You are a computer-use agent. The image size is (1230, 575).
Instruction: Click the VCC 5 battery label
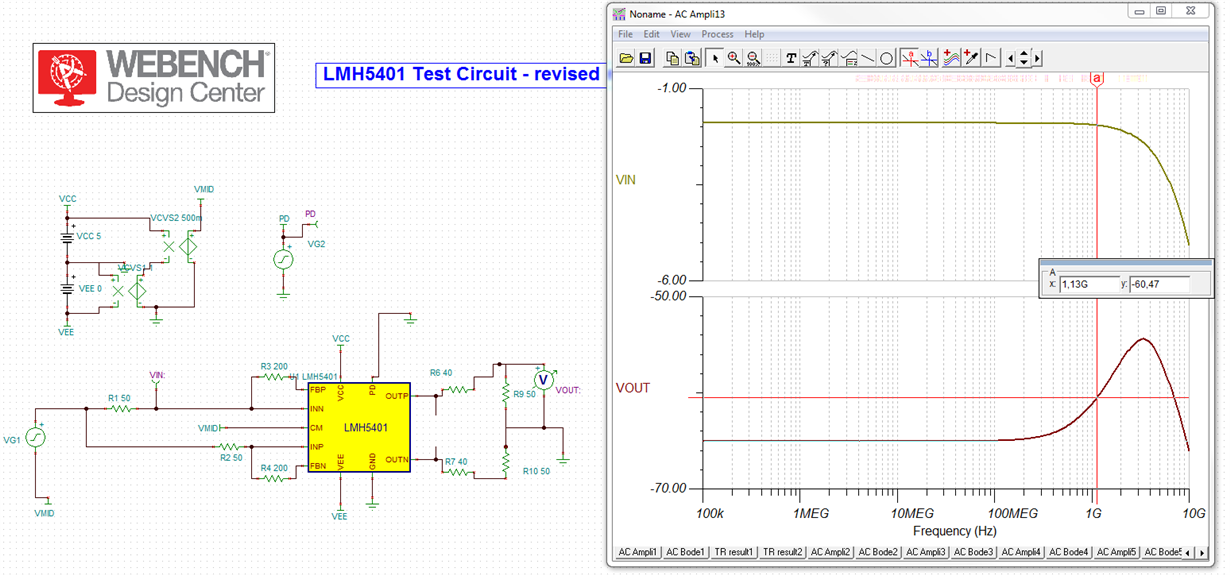tap(89, 236)
